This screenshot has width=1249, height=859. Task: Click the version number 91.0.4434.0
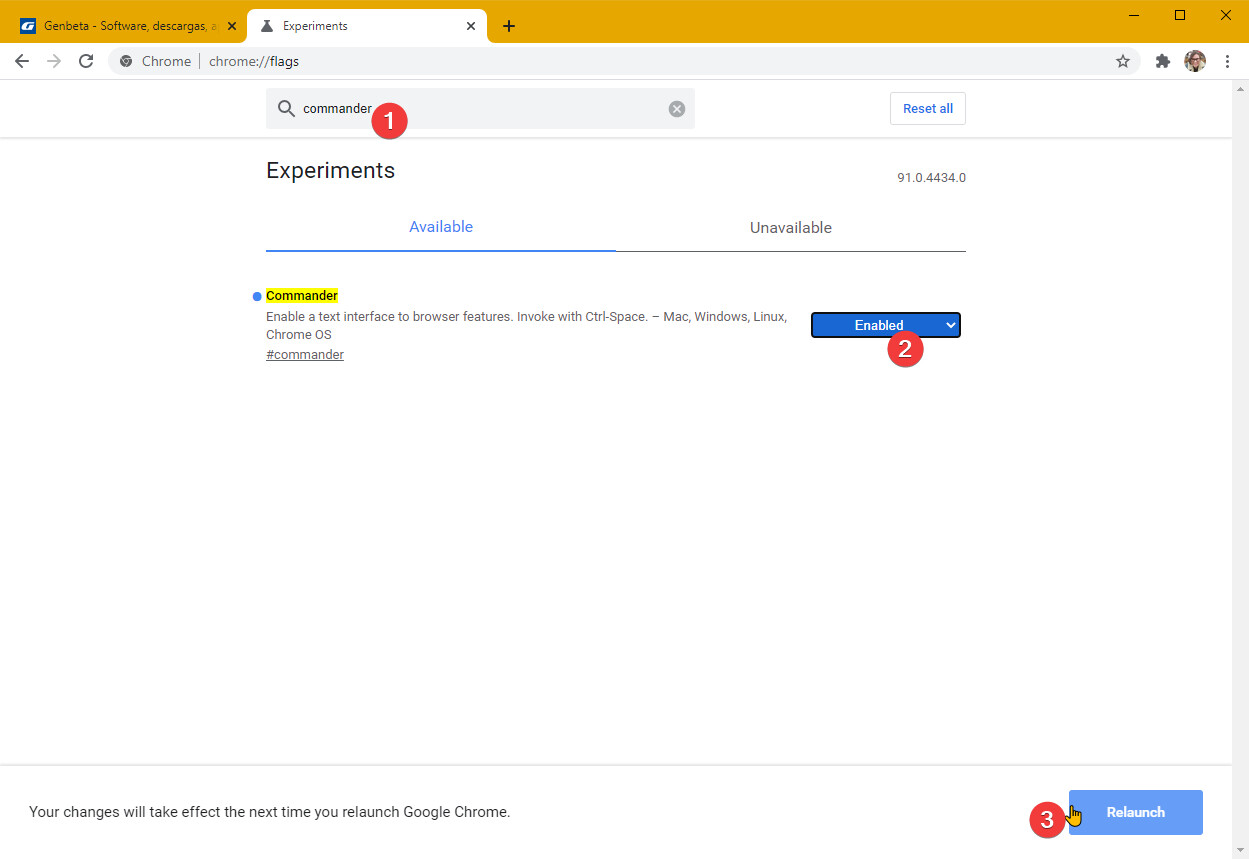click(931, 178)
